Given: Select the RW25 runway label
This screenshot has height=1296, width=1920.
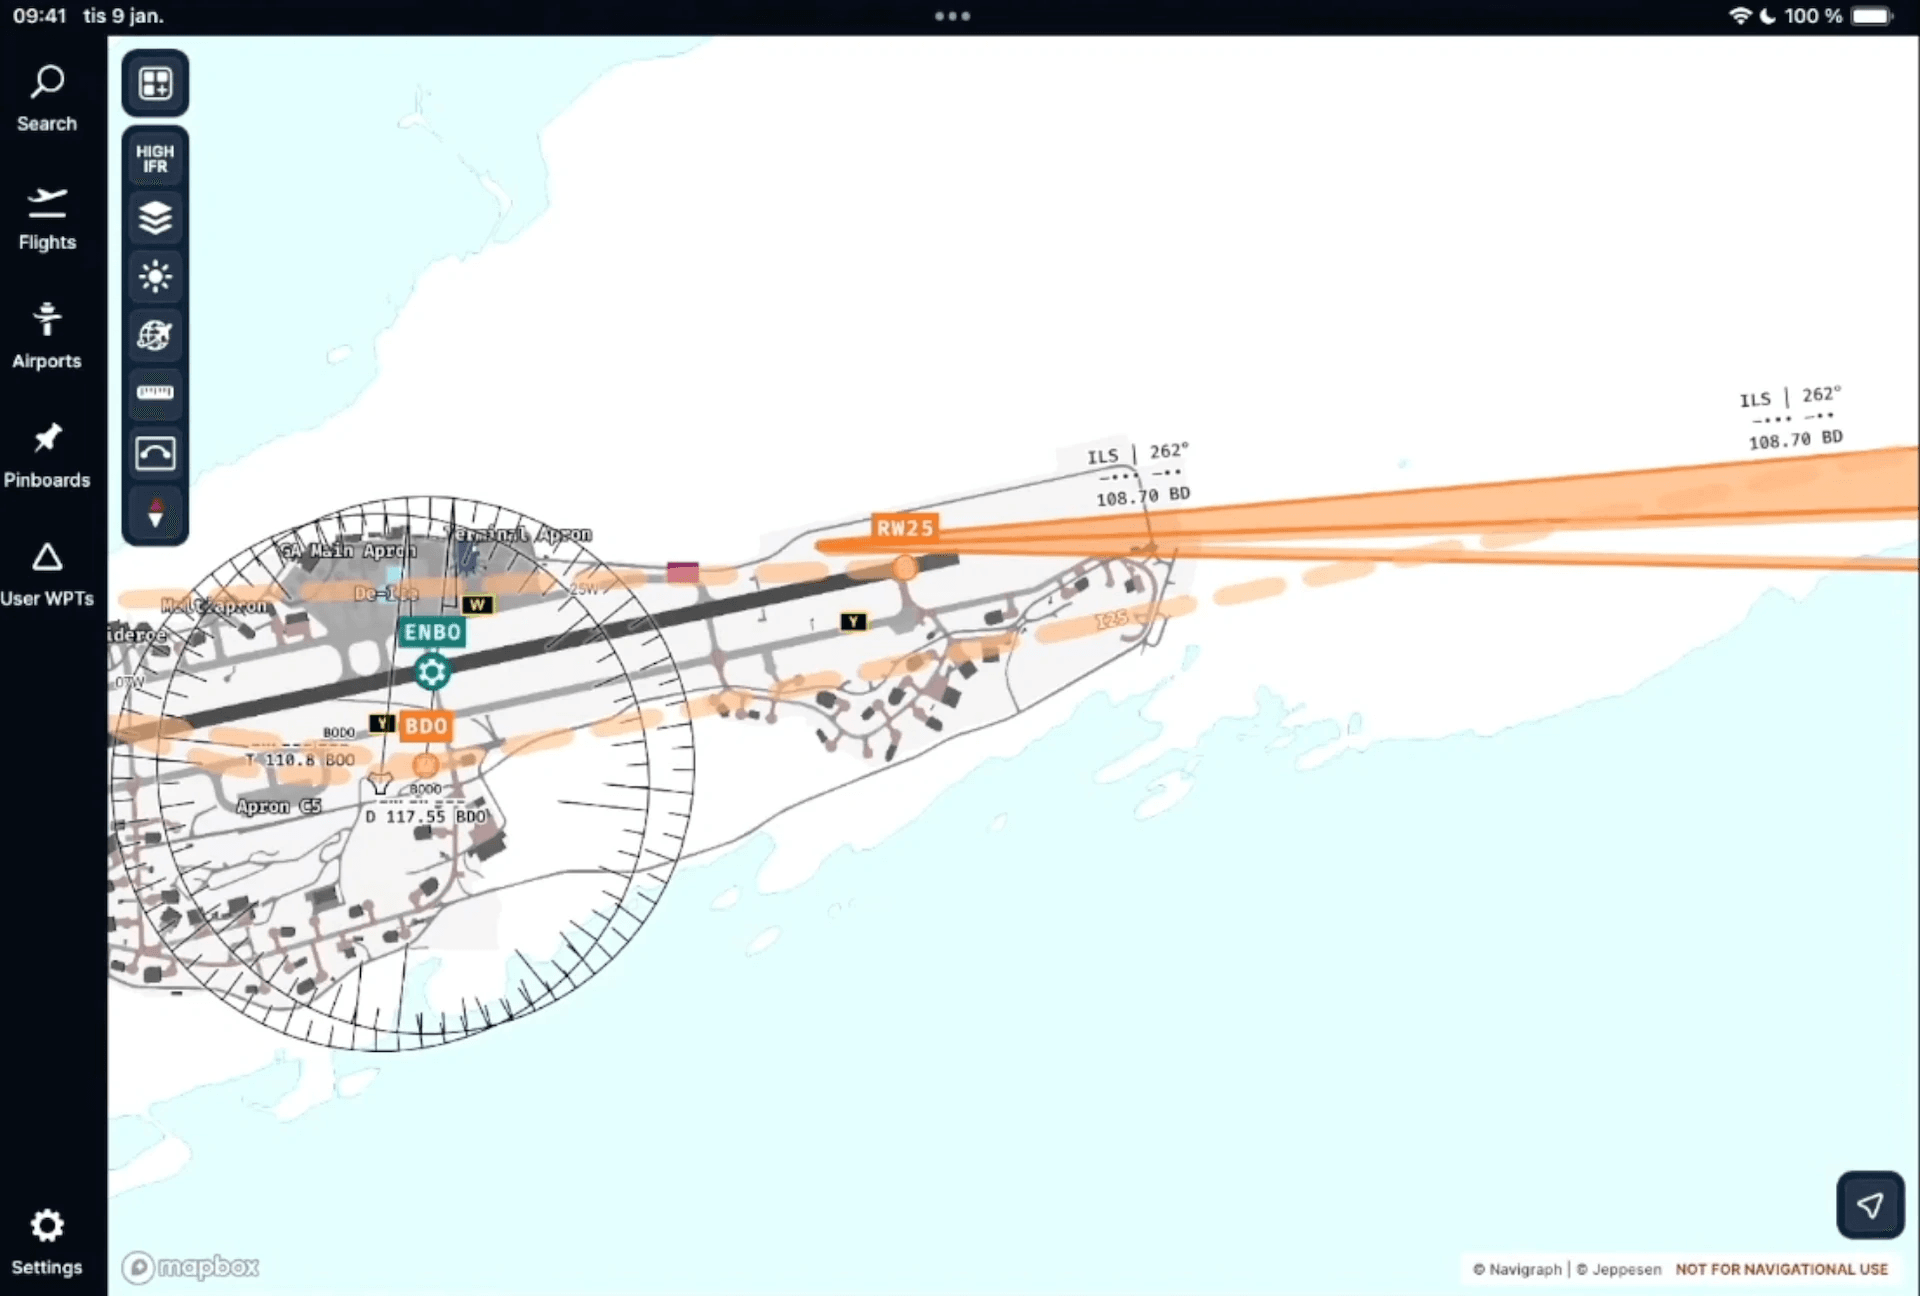Looking at the screenshot, I should (x=905, y=528).
